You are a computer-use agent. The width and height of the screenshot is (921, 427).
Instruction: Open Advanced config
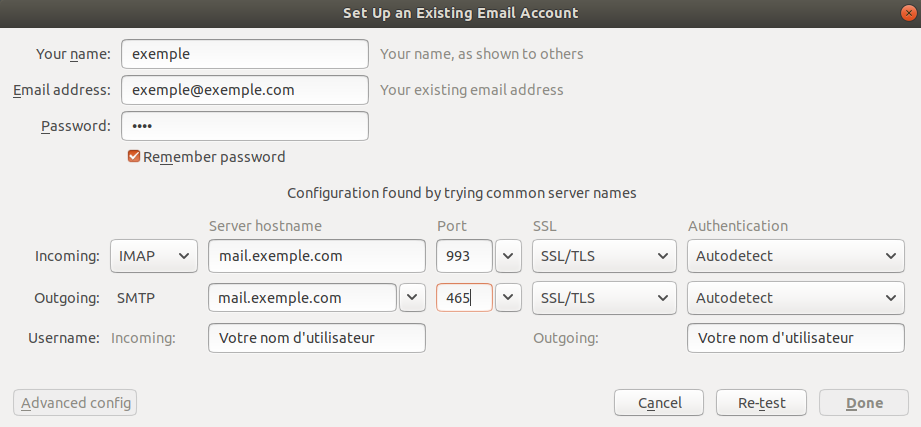[x=75, y=403]
